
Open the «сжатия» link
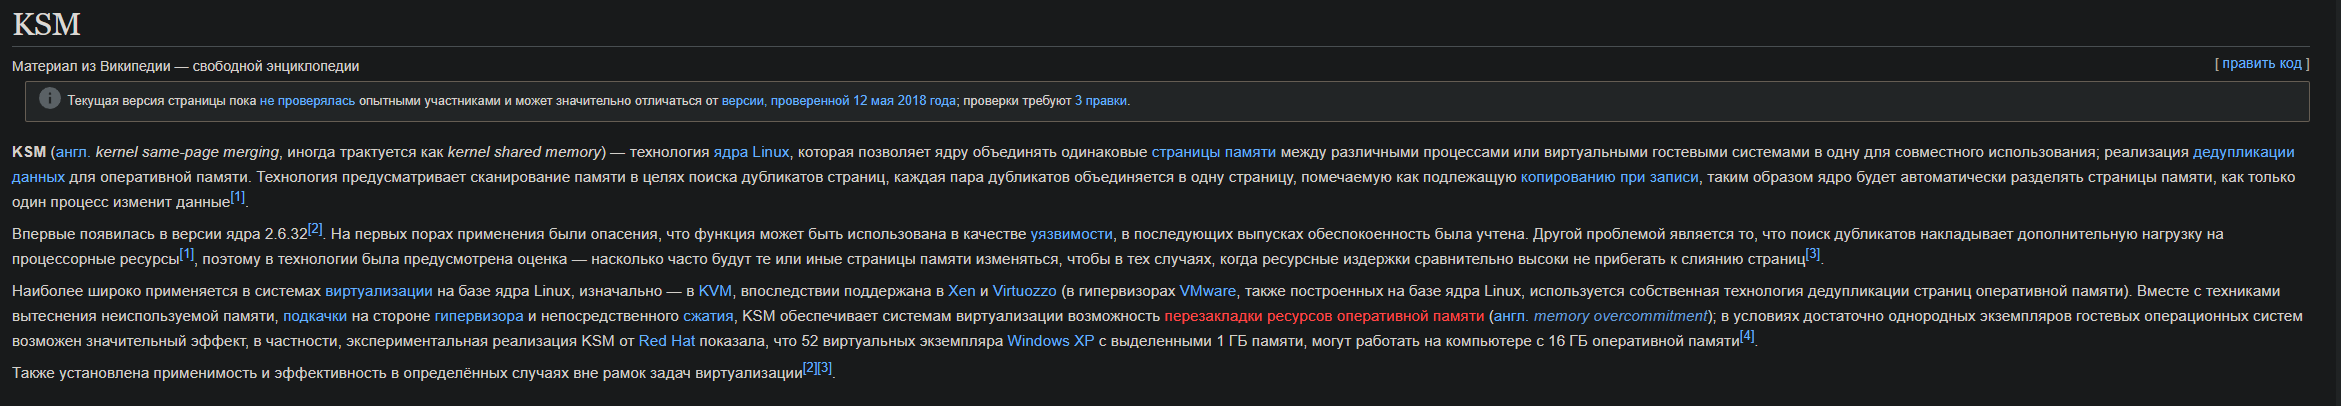tap(708, 316)
